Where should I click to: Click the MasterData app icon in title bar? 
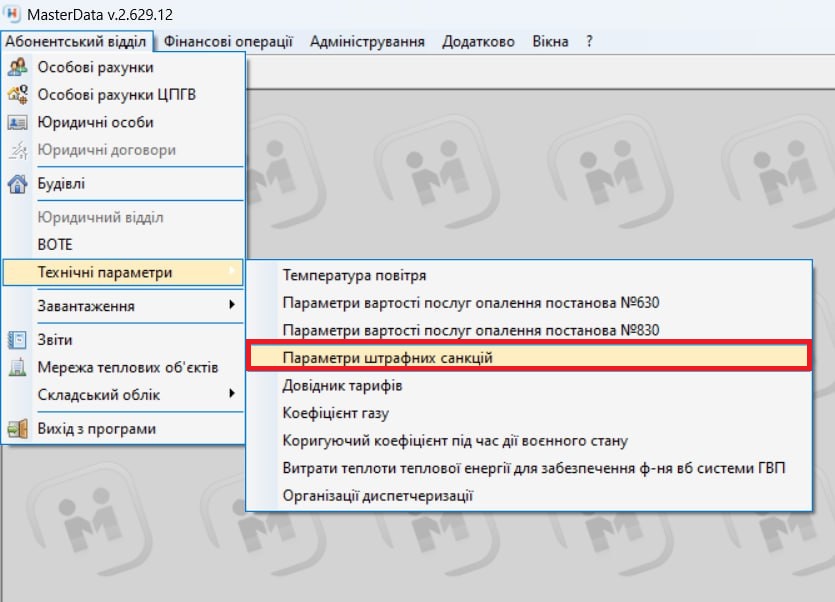coord(12,15)
